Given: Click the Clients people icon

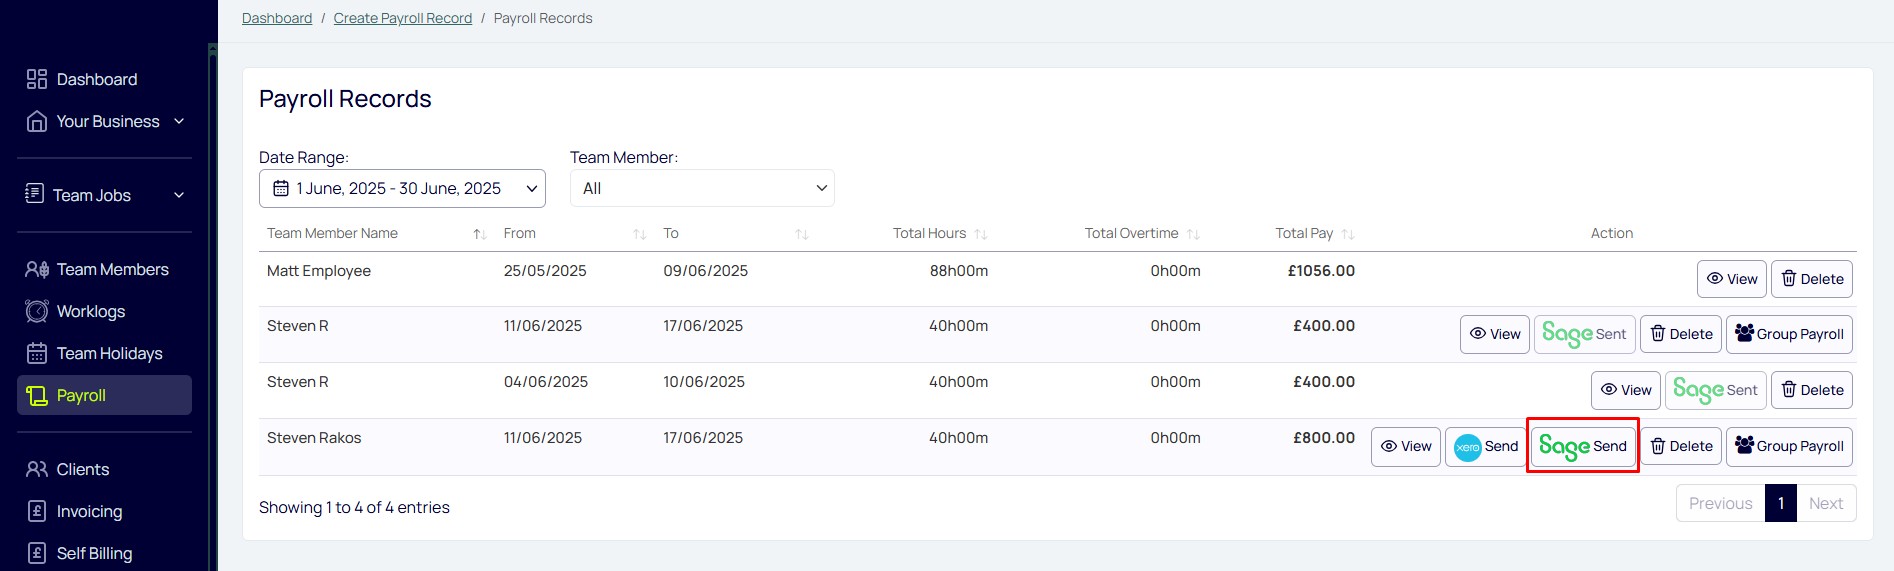Looking at the screenshot, I should pos(37,469).
